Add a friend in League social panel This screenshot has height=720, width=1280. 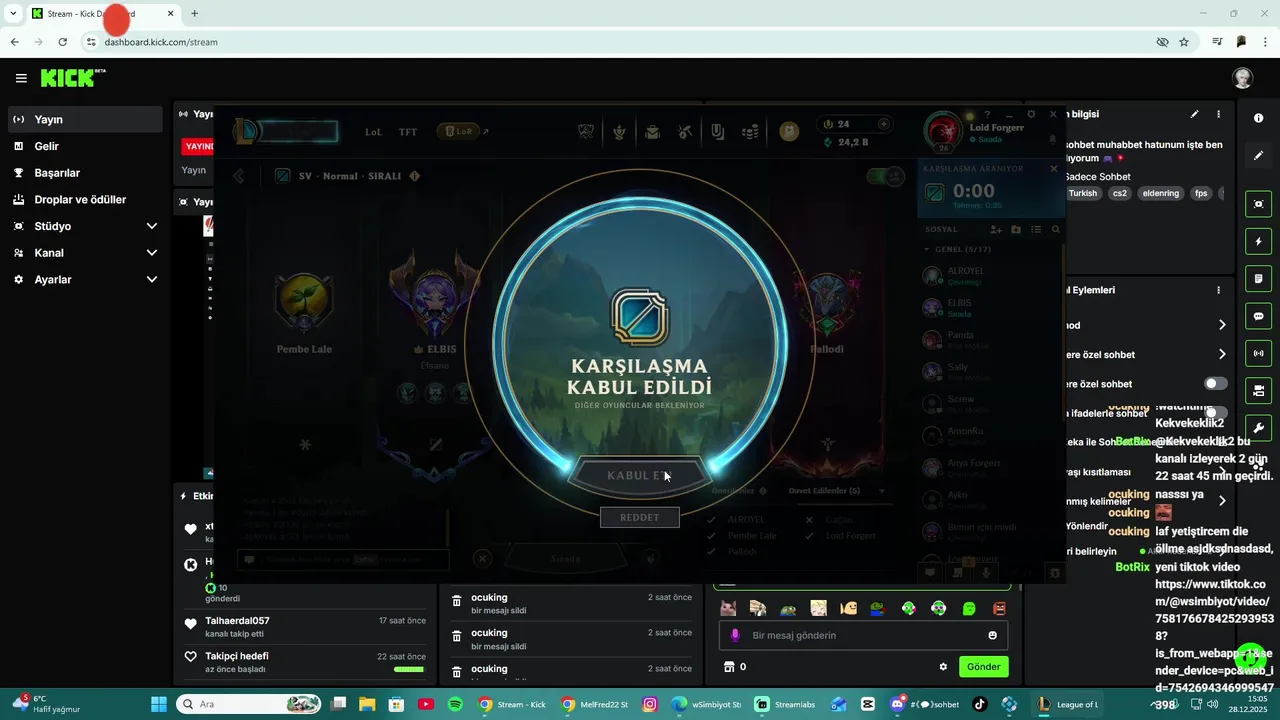click(996, 229)
